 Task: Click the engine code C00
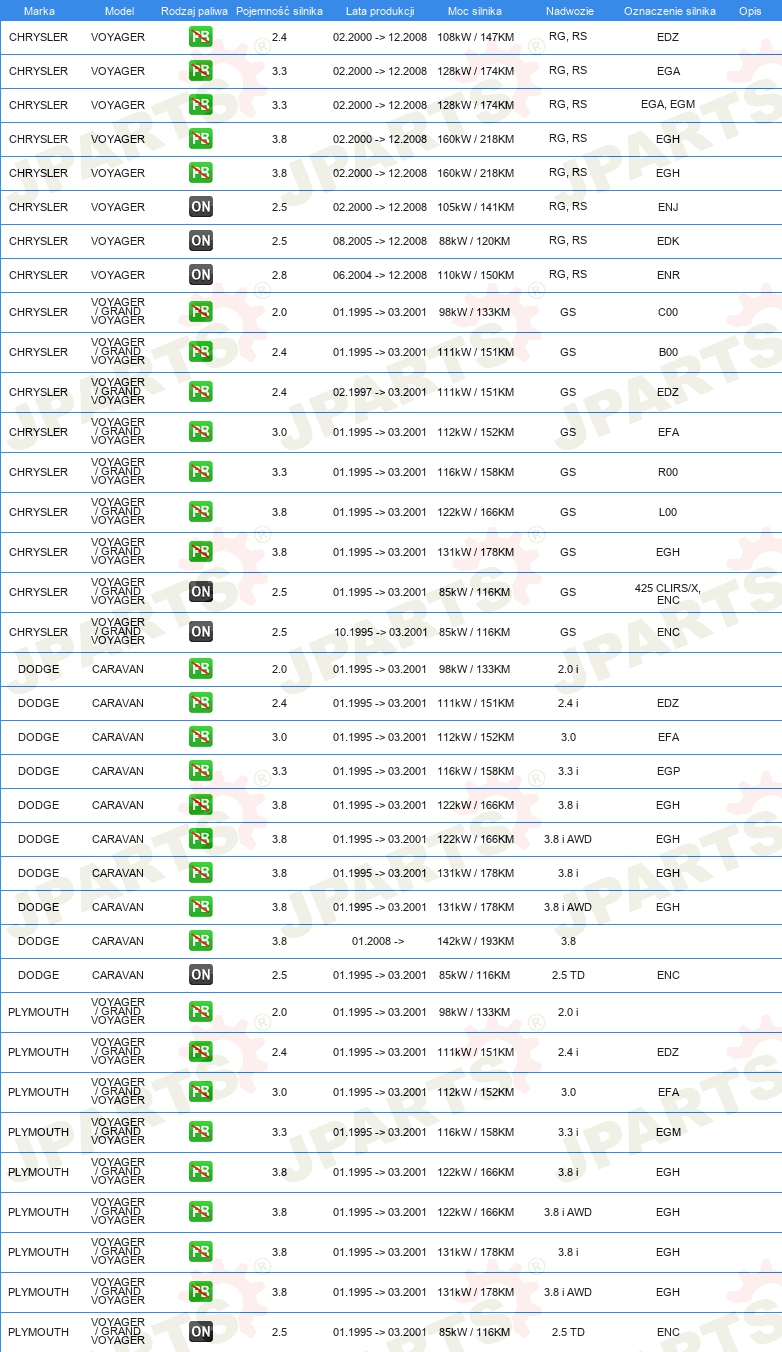click(x=668, y=312)
